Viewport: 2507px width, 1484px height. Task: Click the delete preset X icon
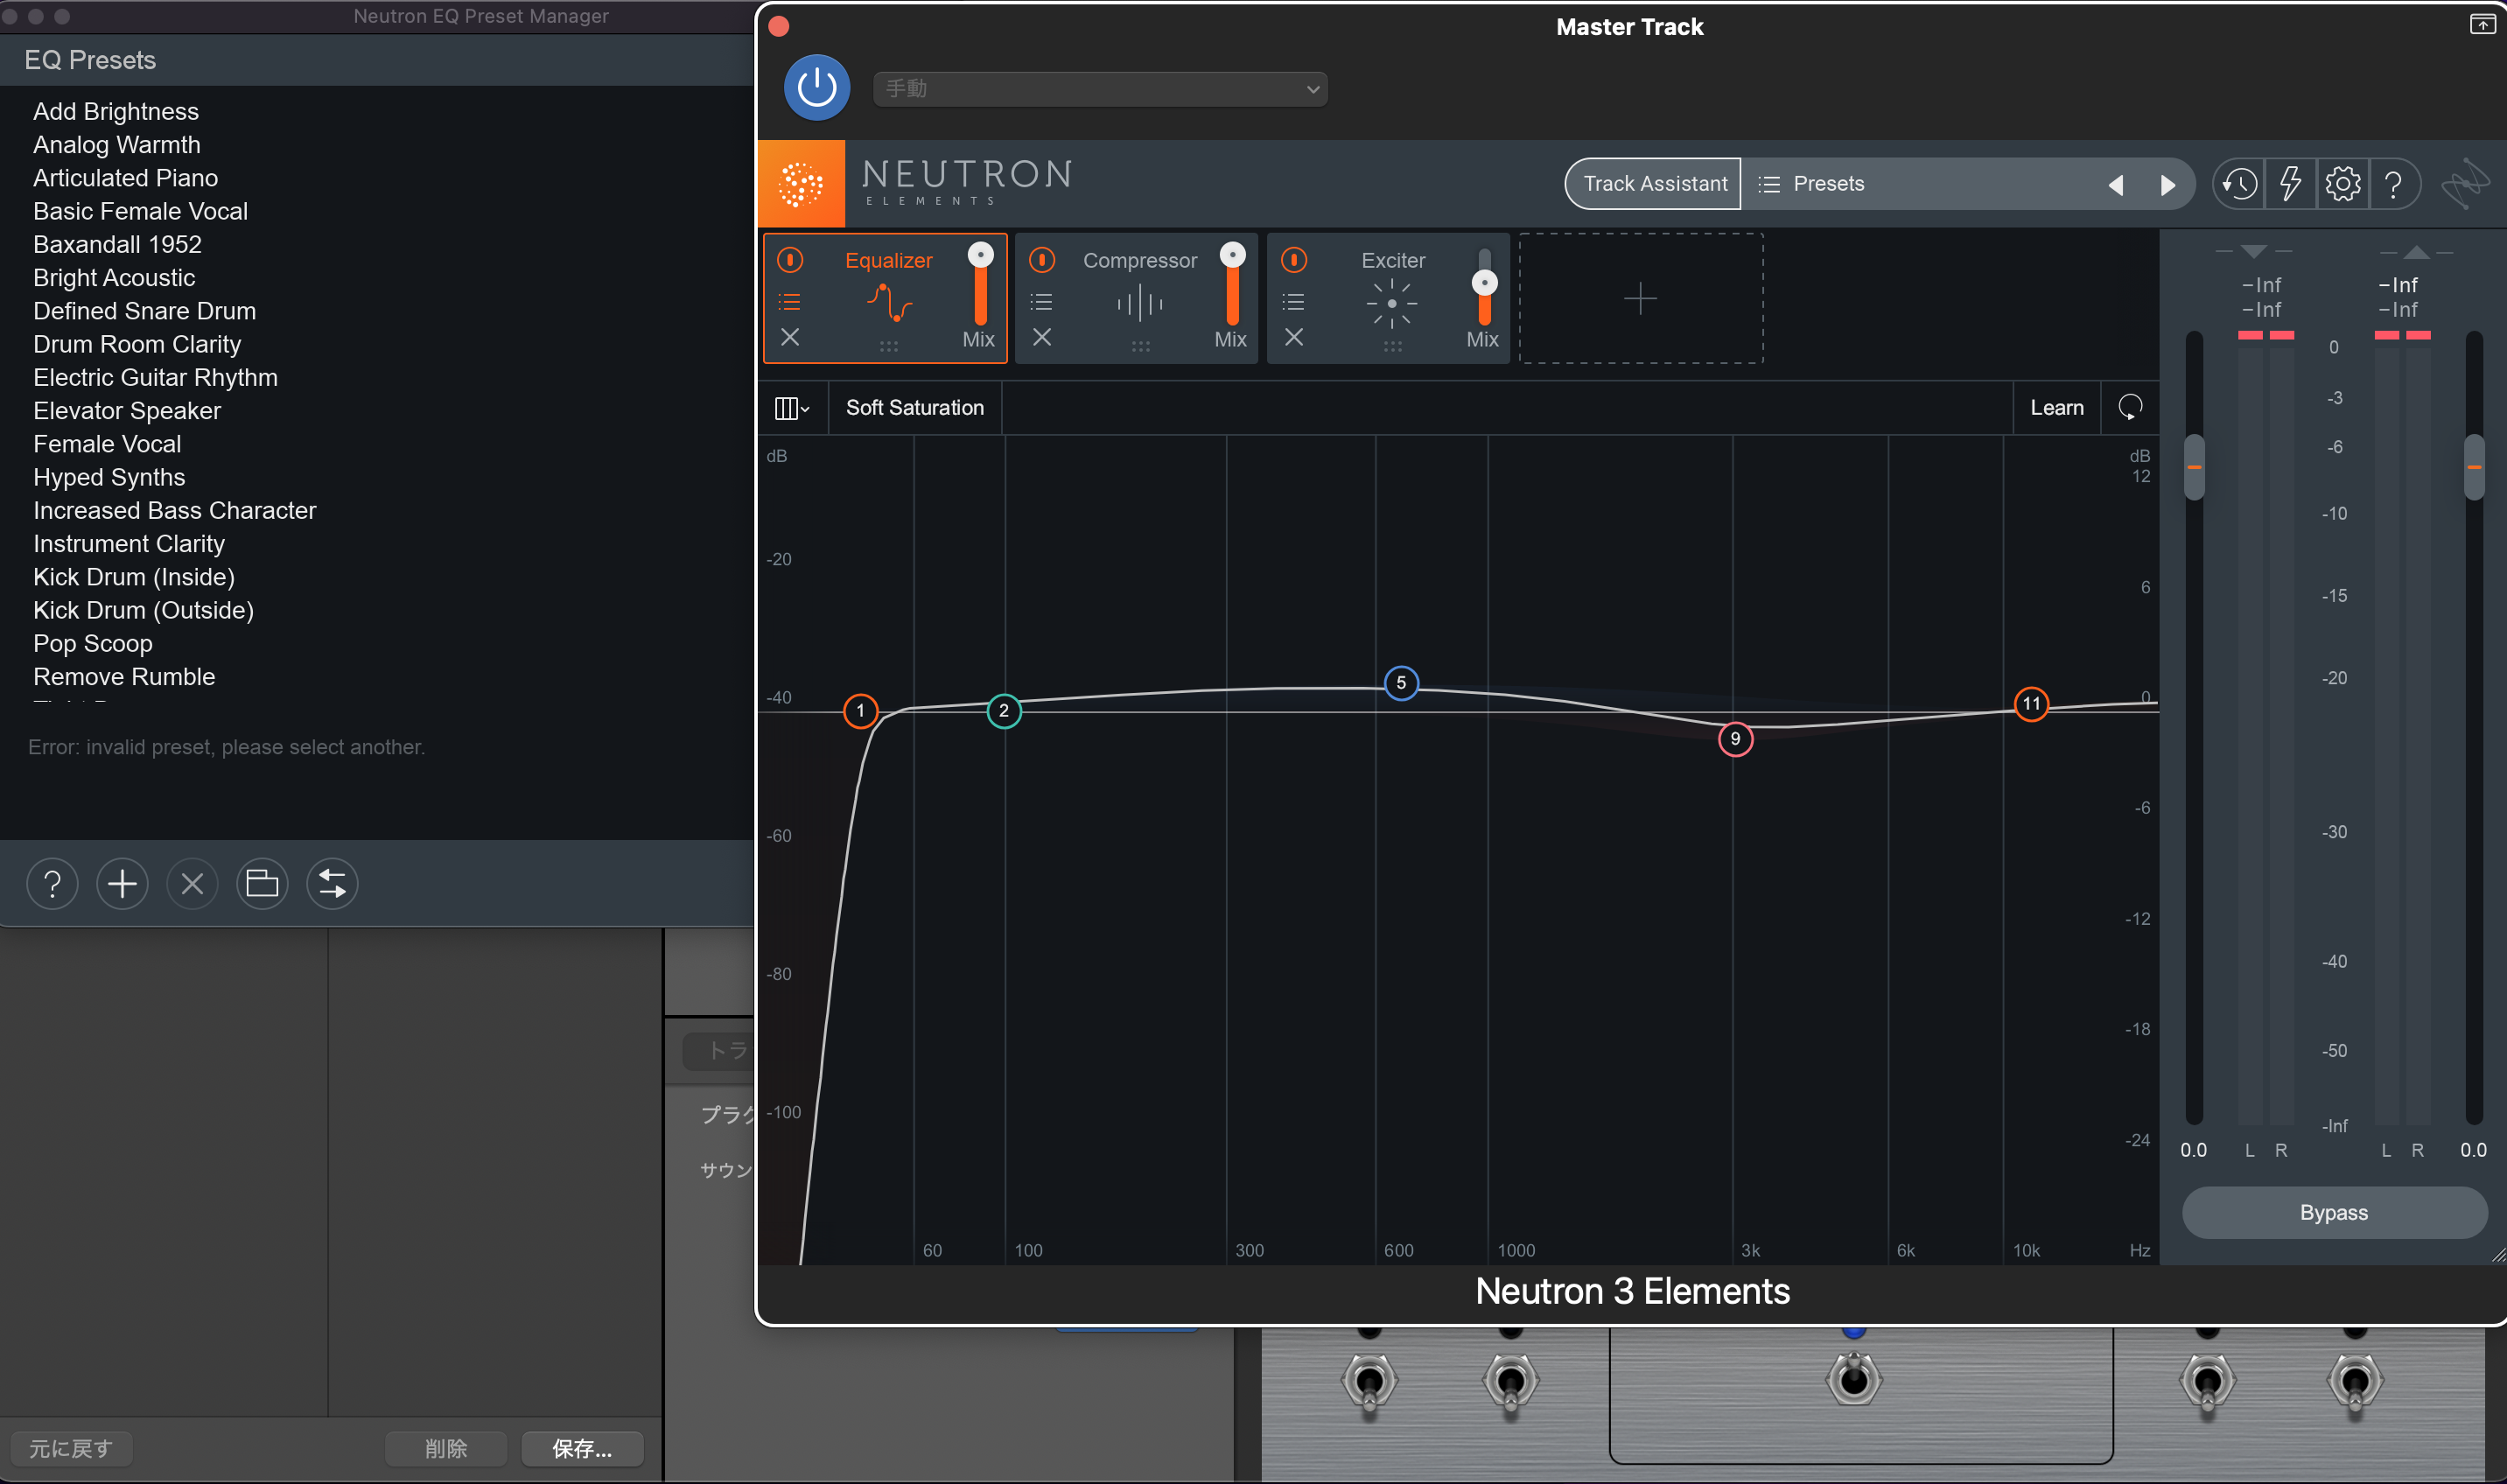click(x=192, y=884)
